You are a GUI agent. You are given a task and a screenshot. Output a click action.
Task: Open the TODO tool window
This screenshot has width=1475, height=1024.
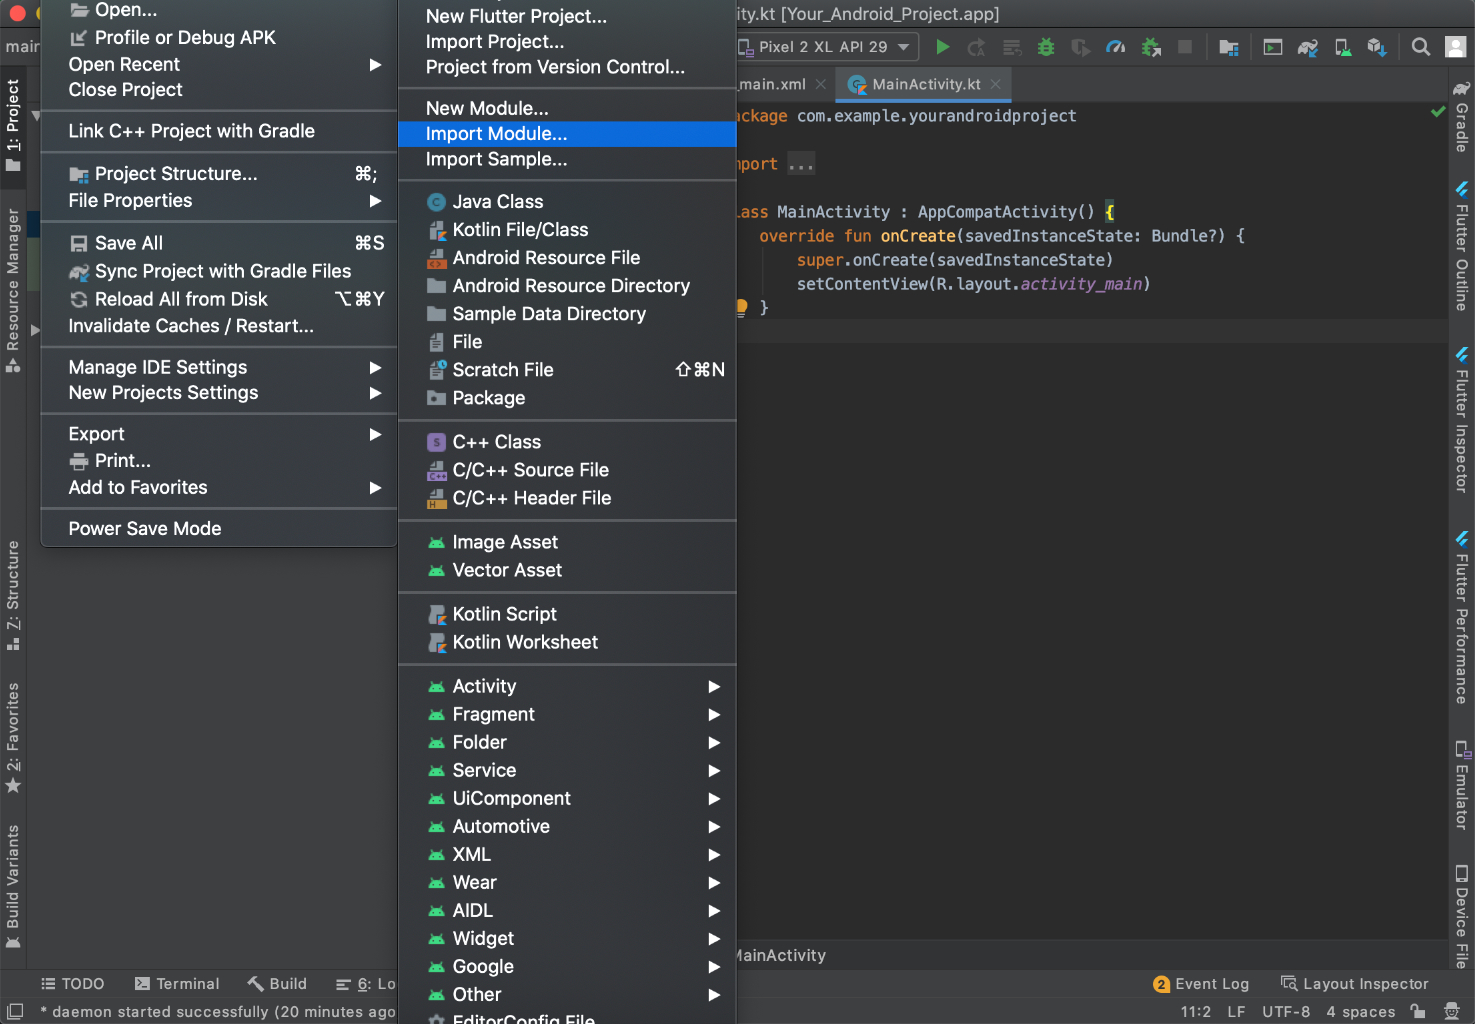coord(72,984)
